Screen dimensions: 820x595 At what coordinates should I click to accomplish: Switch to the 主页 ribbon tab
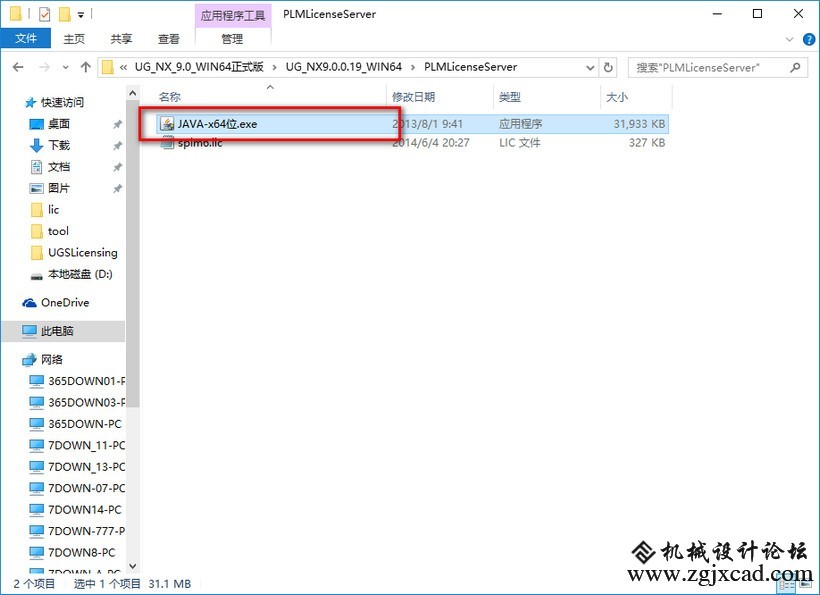coord(74,39)
